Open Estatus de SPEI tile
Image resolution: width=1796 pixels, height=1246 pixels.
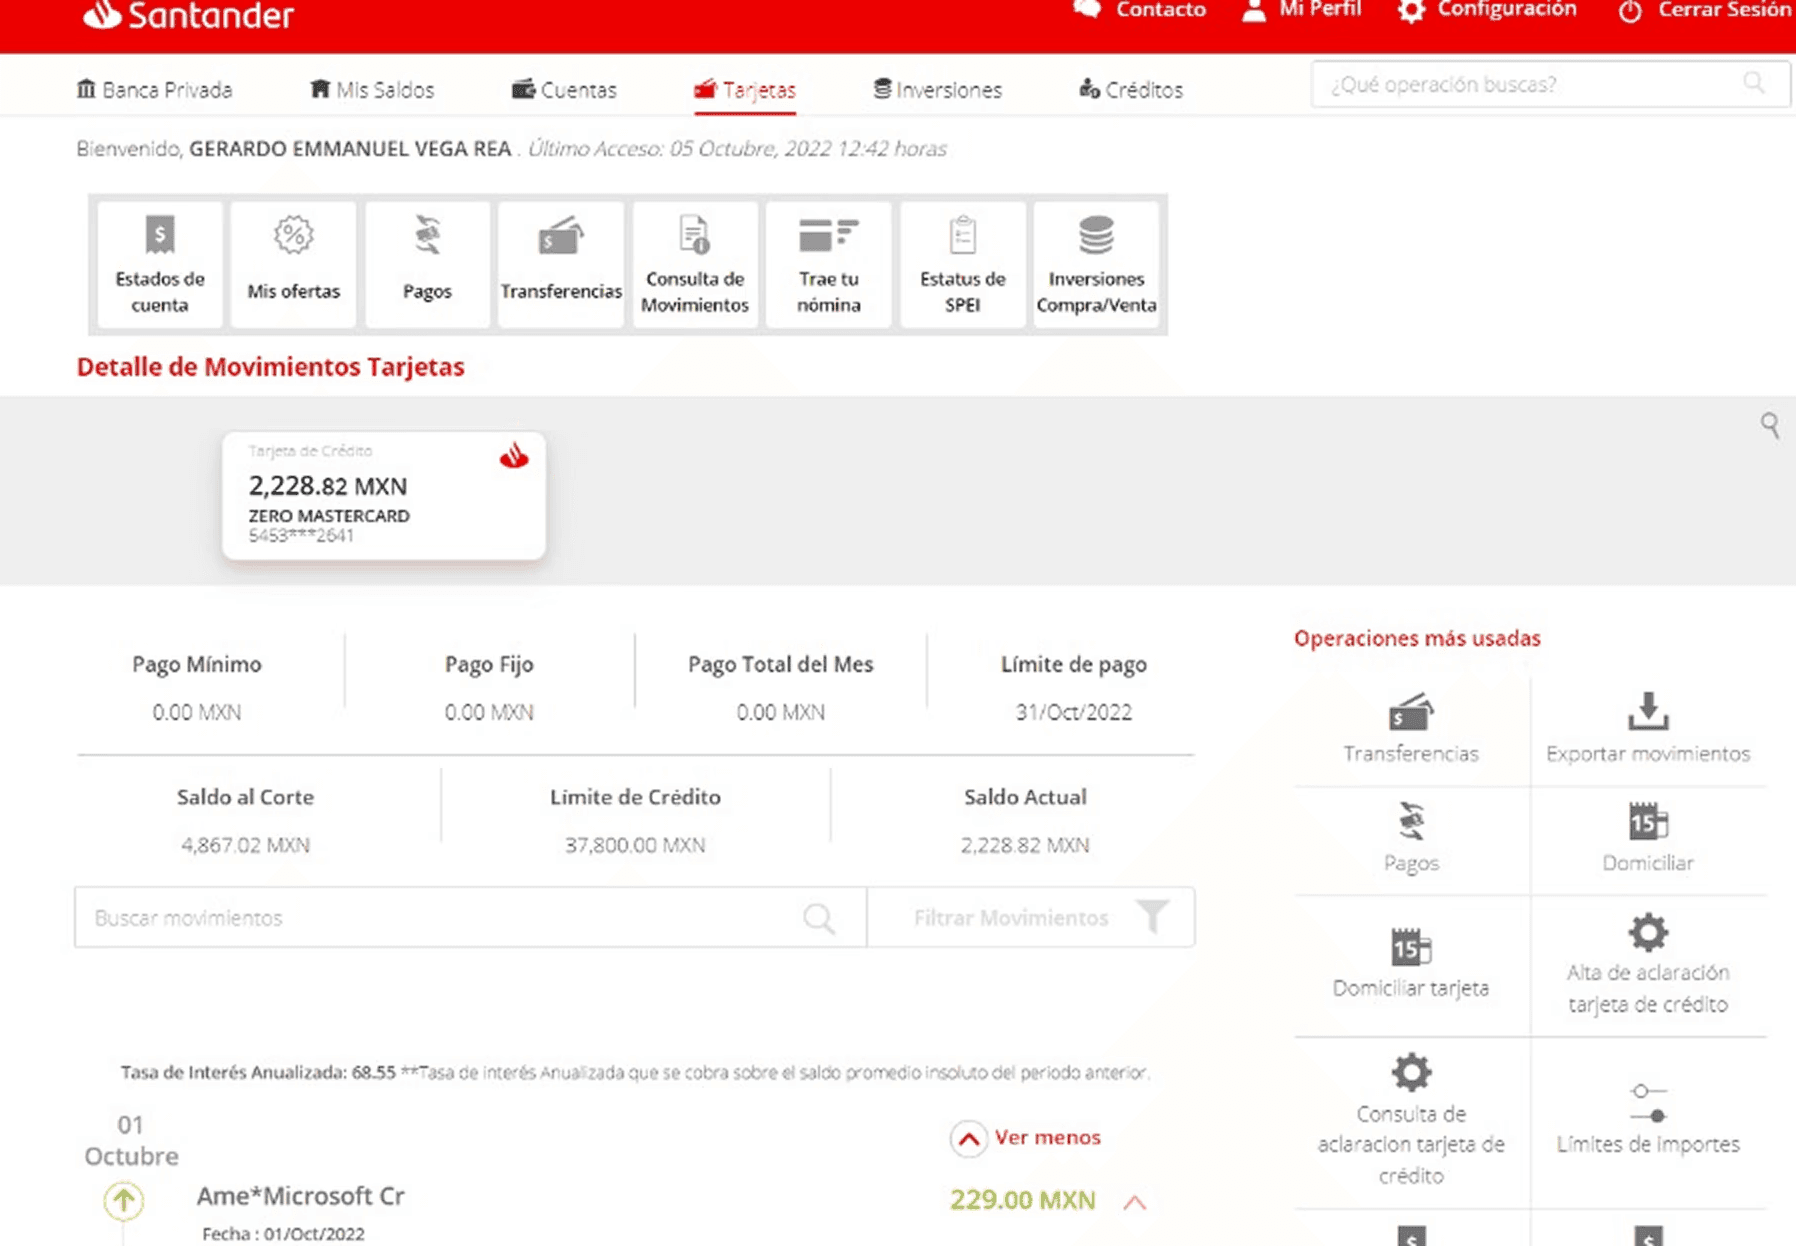tap(962, 264)
